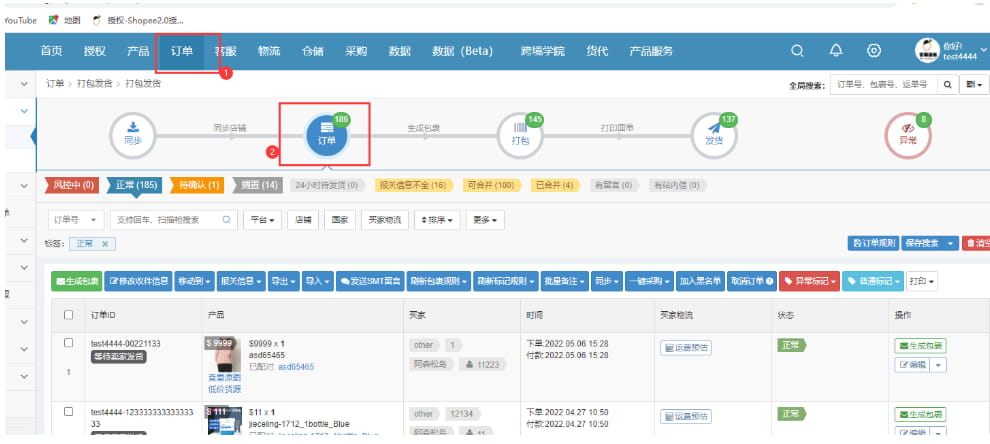Image resolution: width=990 pixels, height=444 pixels.
Task: Remove the 正常 filter tag with its x
Action: click(x=105, y=244)
